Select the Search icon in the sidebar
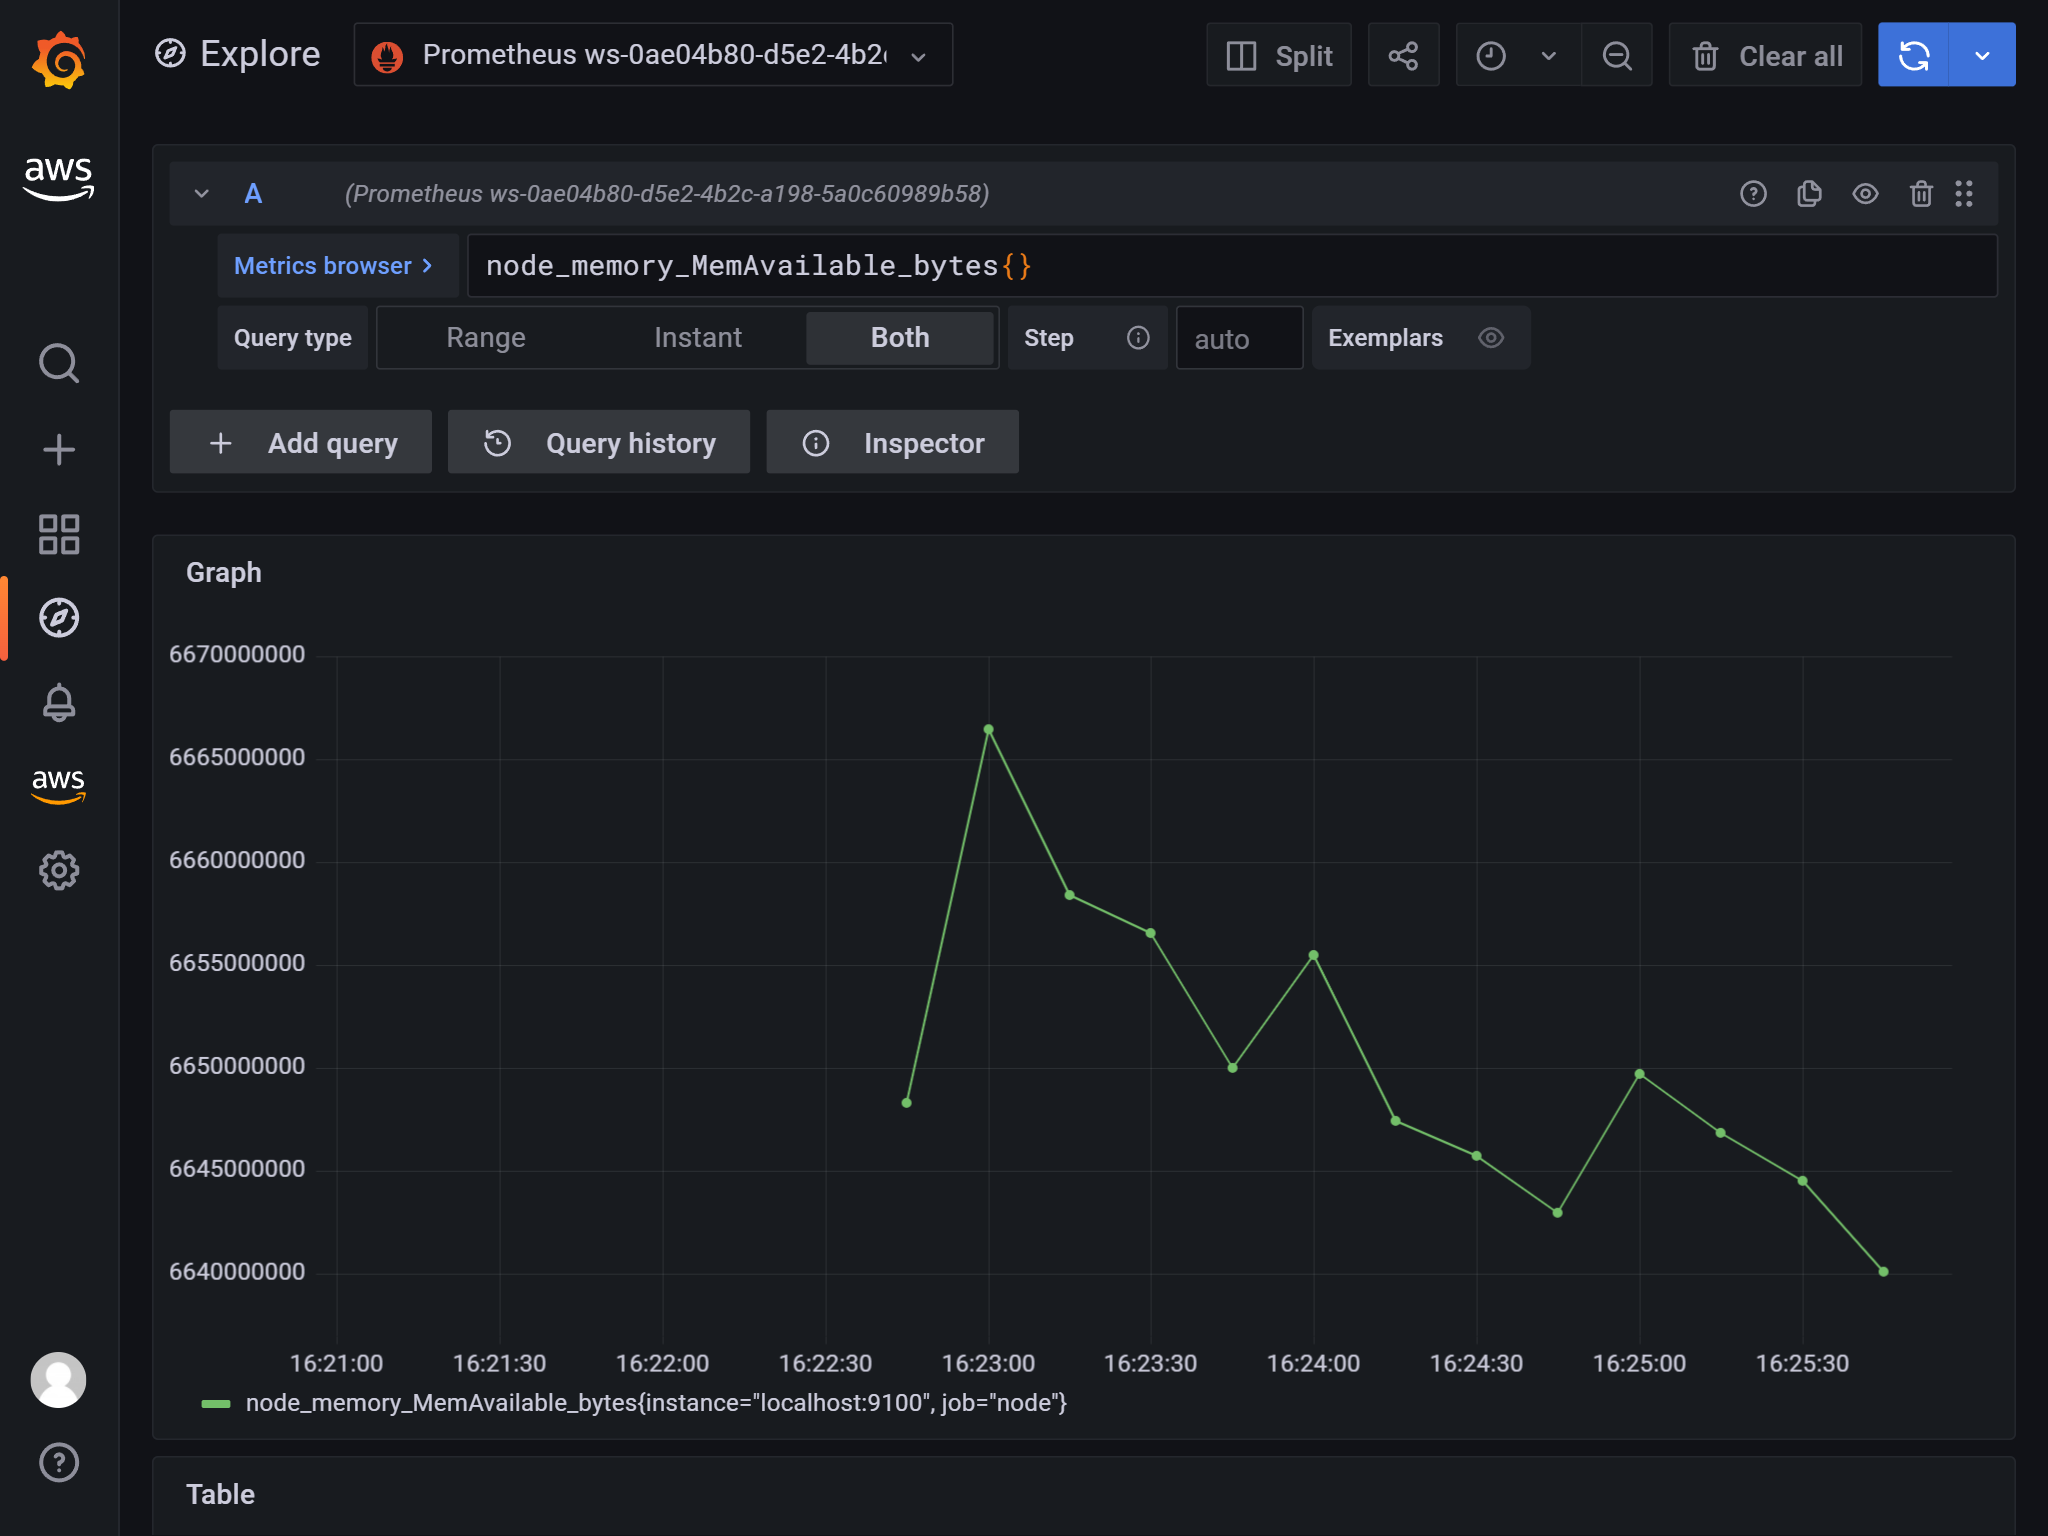Image resolution: width=2048 pixels, height=1536 pixels. point(59,362)
